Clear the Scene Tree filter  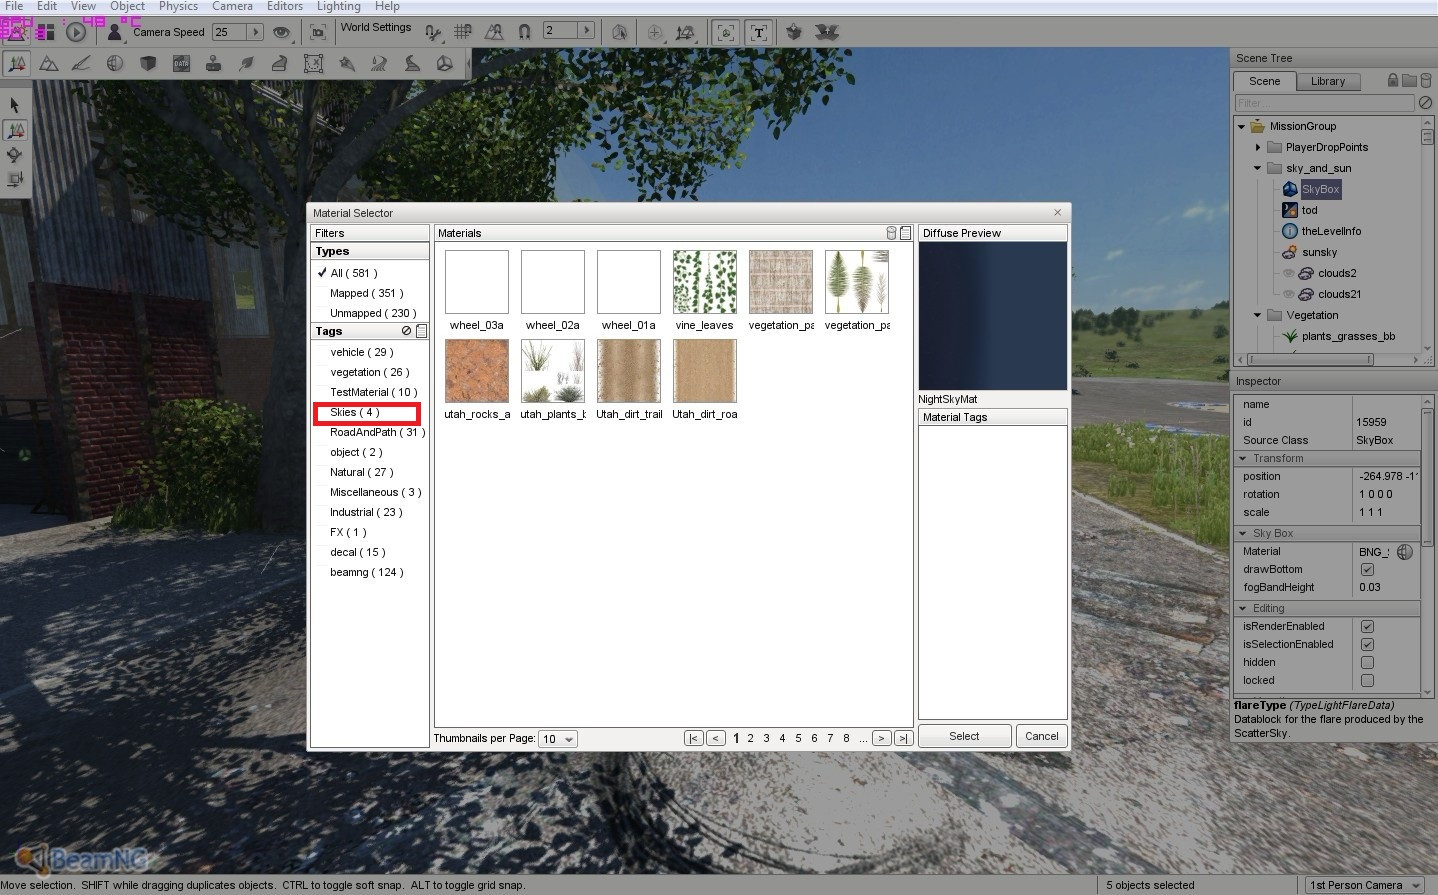pyautogui.click(x=1426, y=102)
